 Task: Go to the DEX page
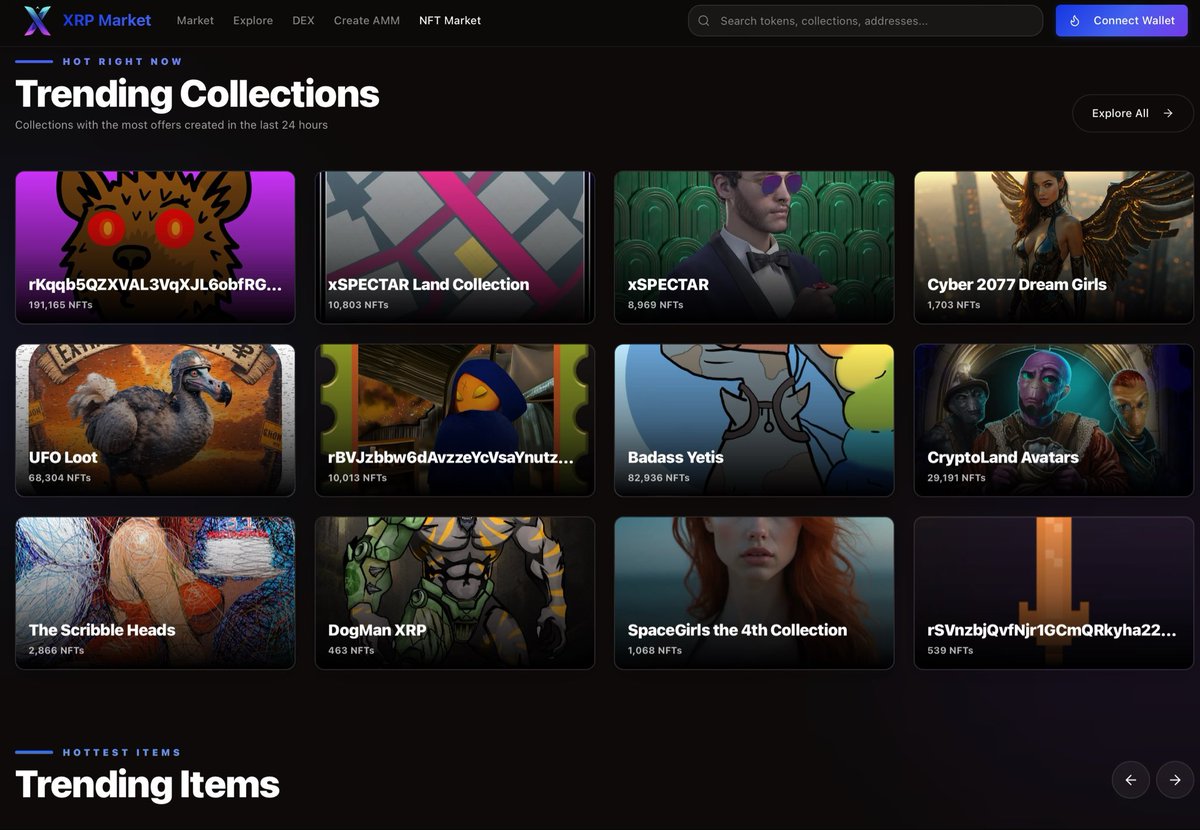click(303, 20)
